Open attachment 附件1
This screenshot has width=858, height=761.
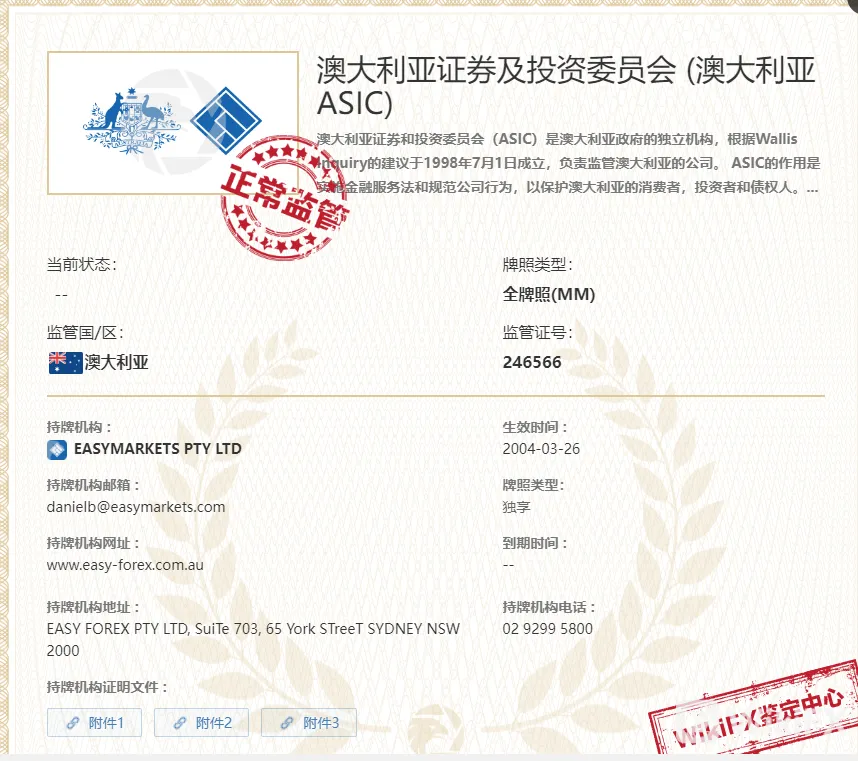(x=94, y=723)
